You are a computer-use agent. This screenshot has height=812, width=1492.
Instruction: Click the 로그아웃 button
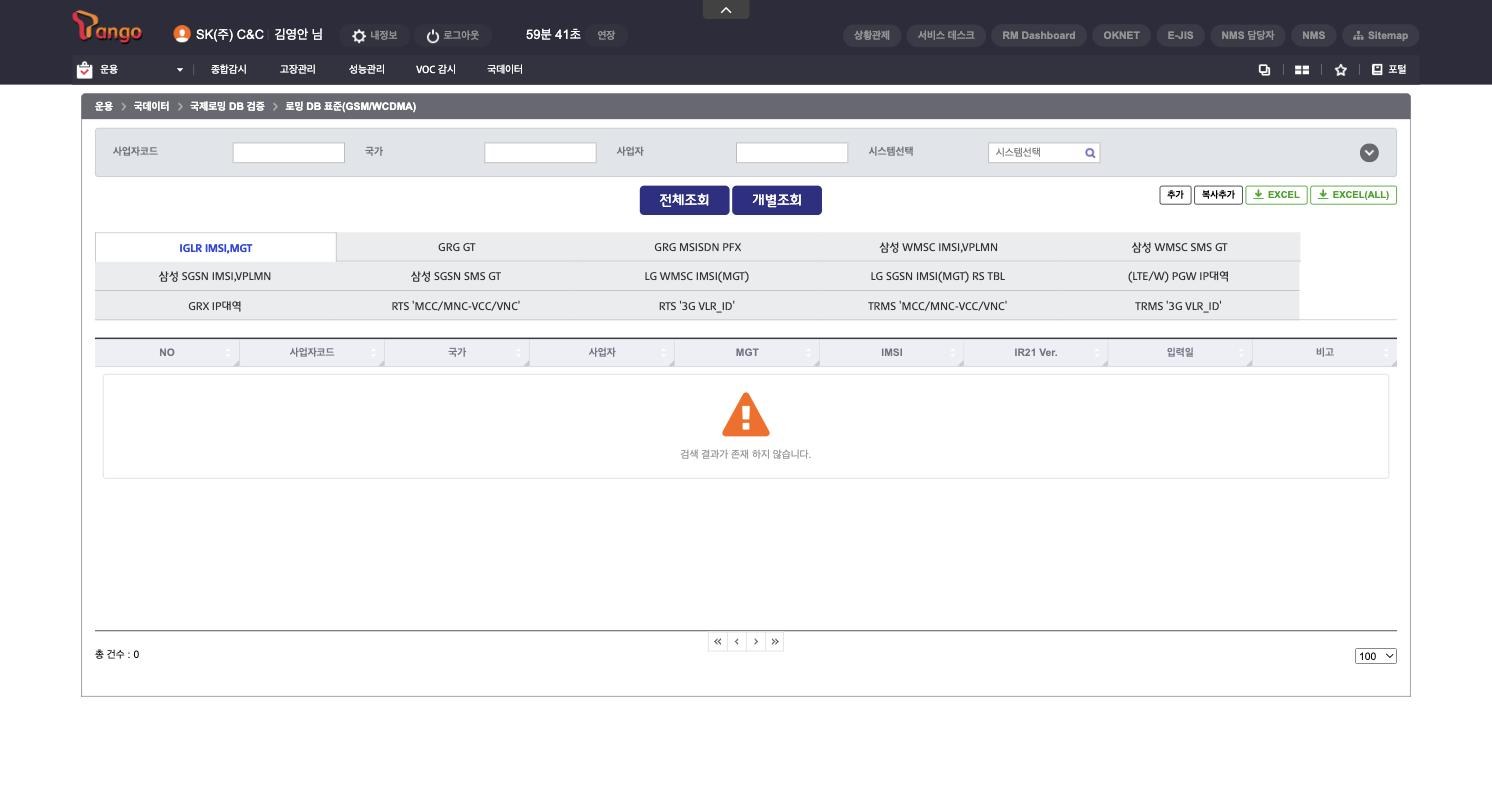tap(452, 35)
